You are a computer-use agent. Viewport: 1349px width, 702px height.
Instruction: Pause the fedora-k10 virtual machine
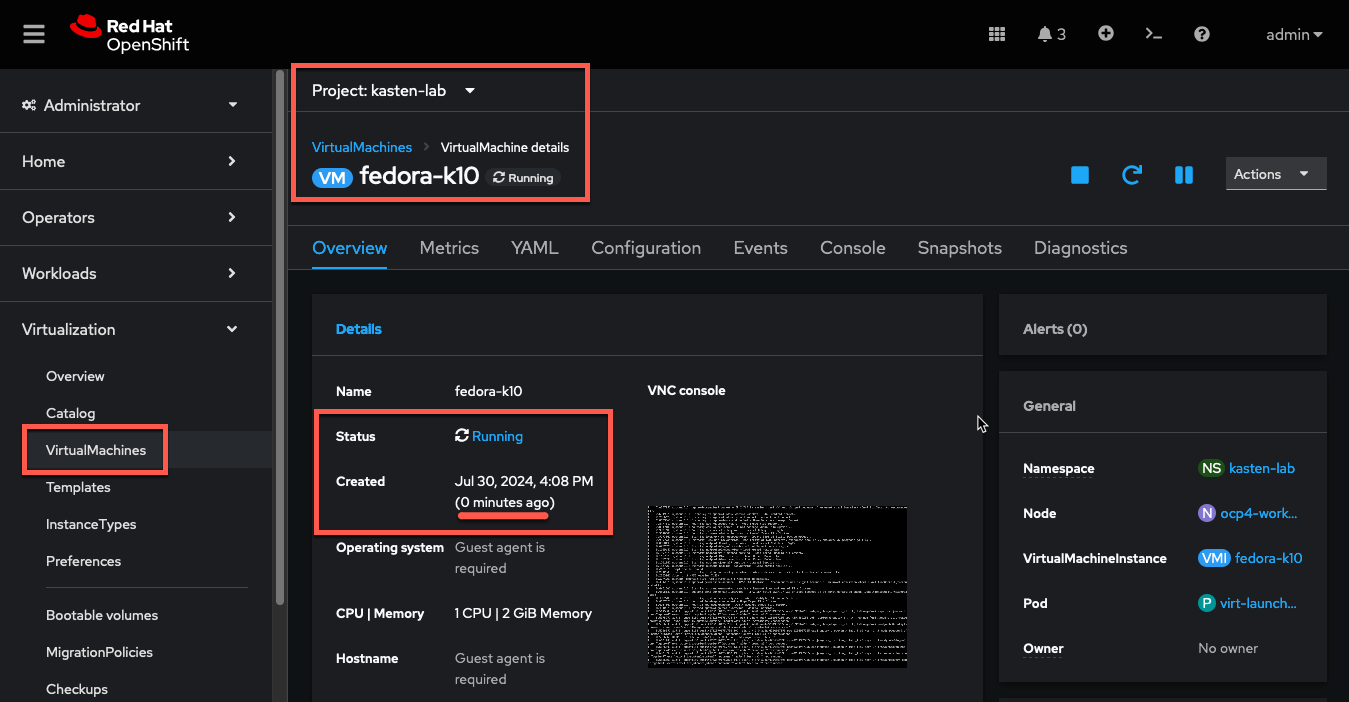tap(1184, 175)
